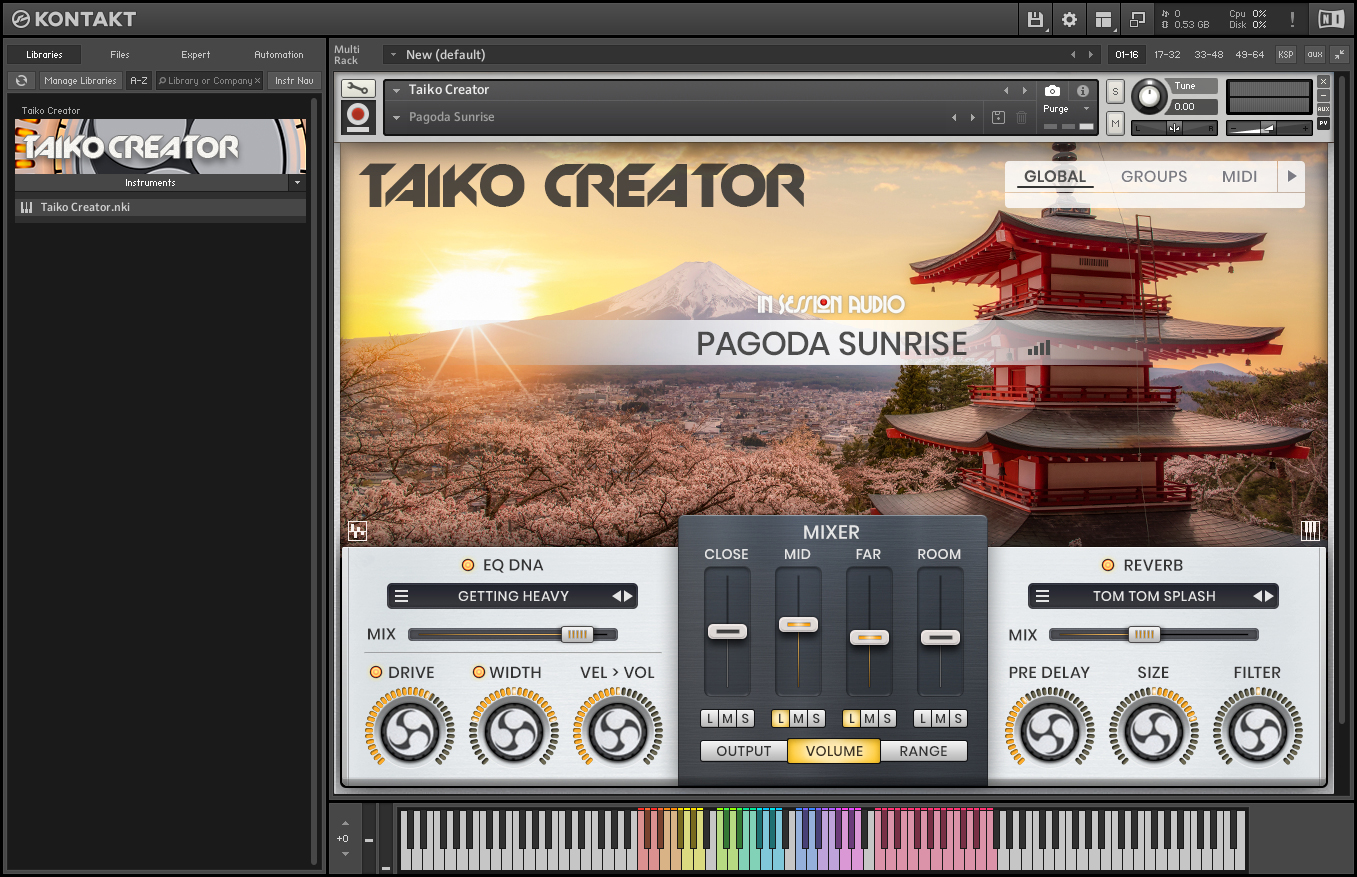The image size is (1357, 877).
Task: Go to next snapshot Pagoda Sunrise arrow
Action: (x=973, y=118)
